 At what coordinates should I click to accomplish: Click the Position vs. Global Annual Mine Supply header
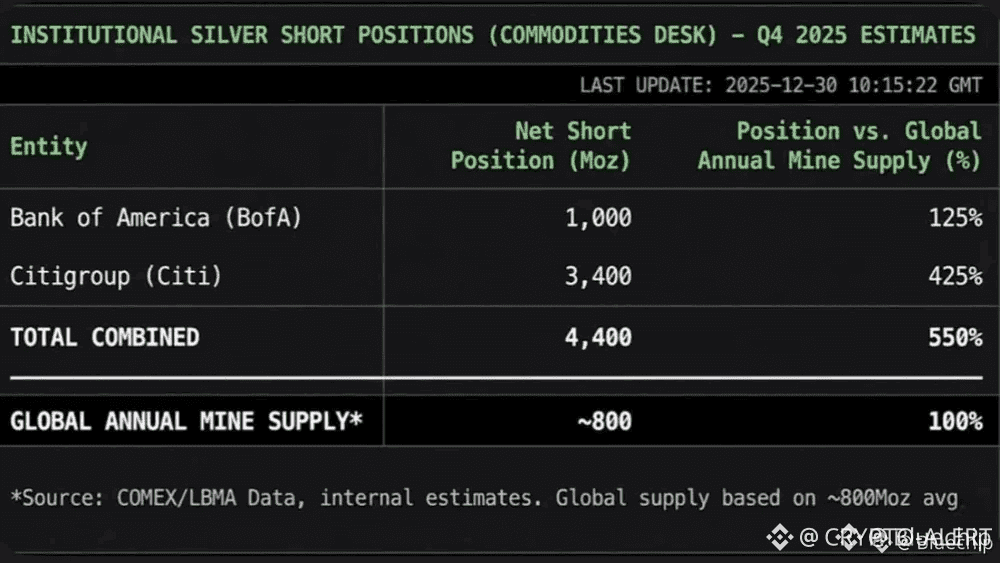839,146
